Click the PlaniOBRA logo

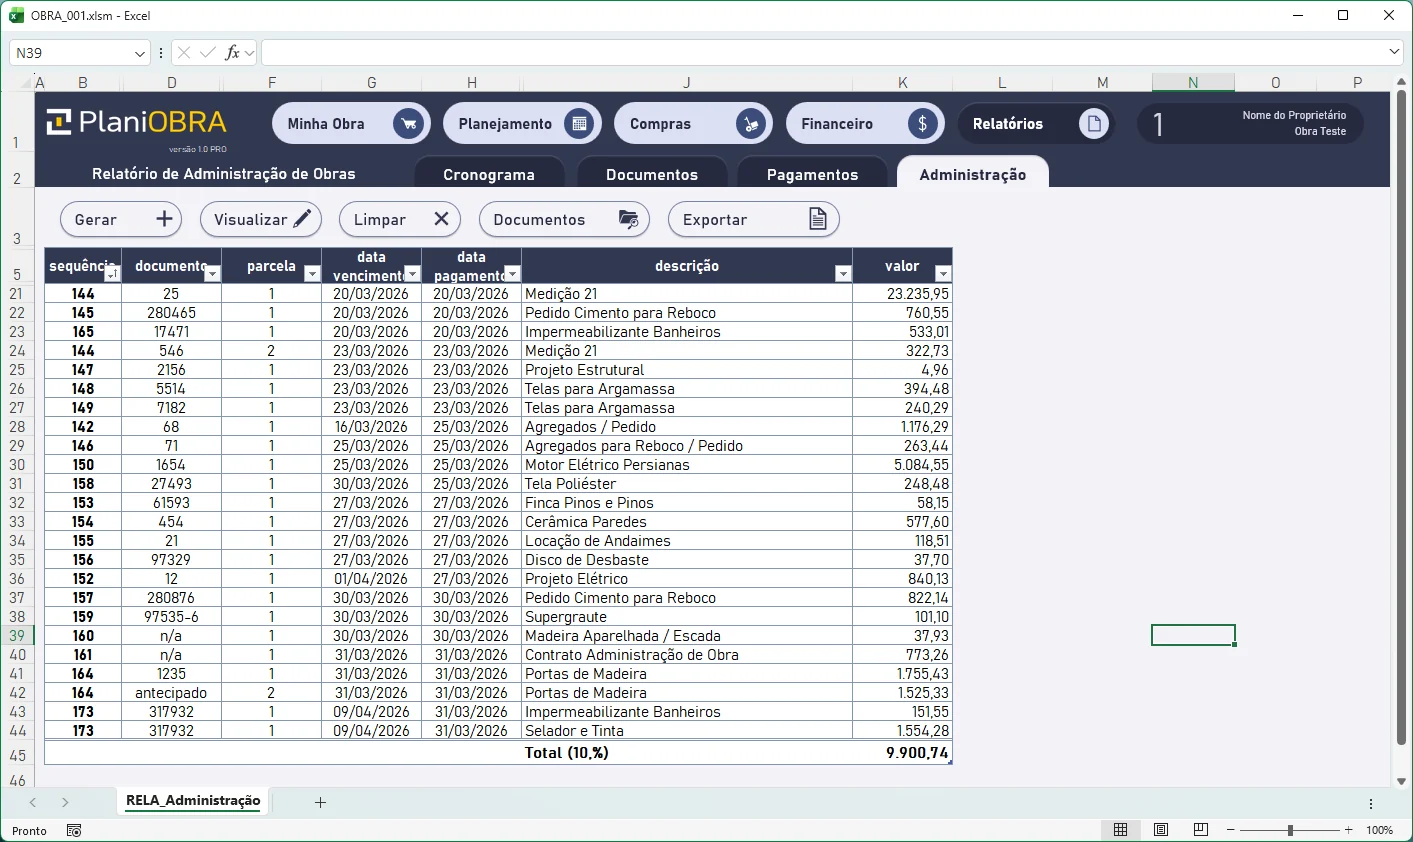tap(137, 123)
